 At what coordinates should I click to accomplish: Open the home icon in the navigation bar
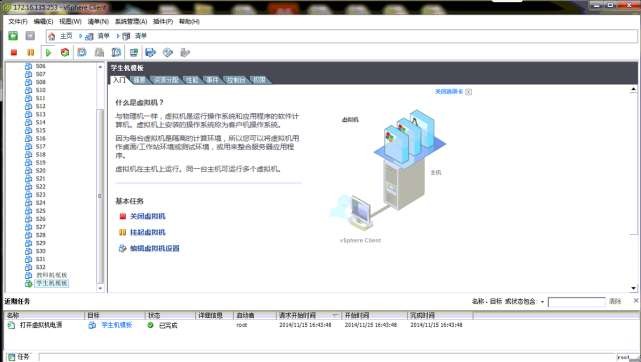(52, 36)
